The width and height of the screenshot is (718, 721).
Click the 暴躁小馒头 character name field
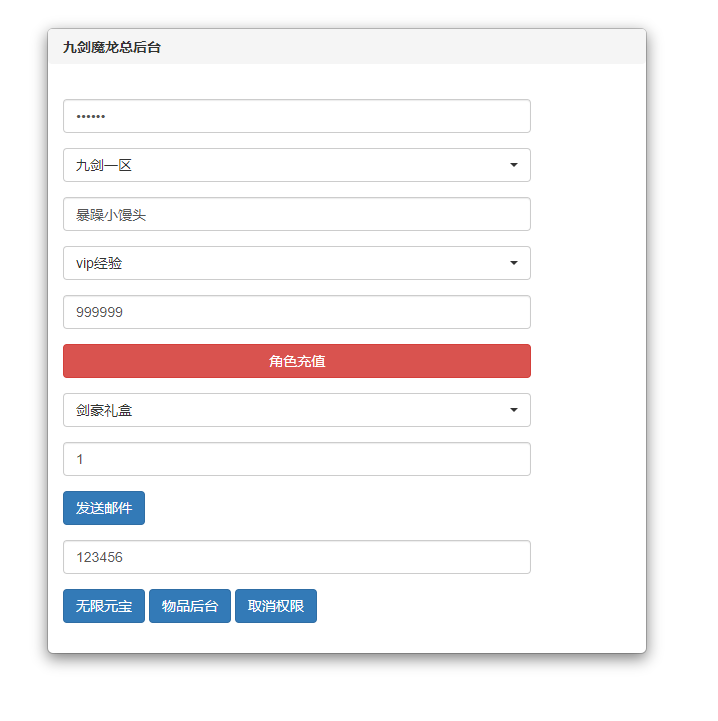point(296,214)
